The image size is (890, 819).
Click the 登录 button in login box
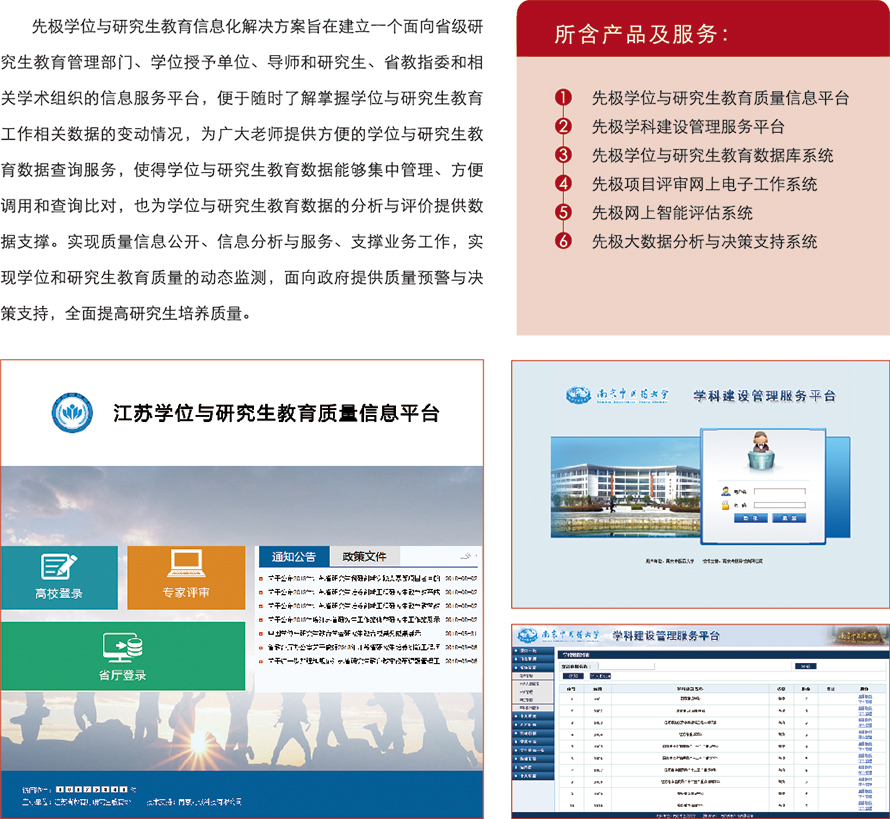click(751, 518)
